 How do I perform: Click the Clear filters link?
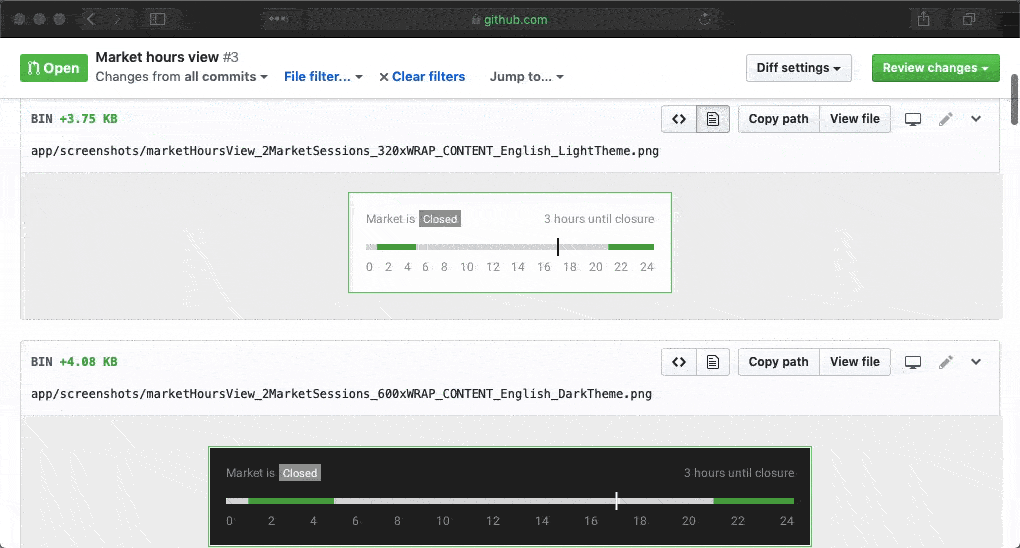click(422, 76)
